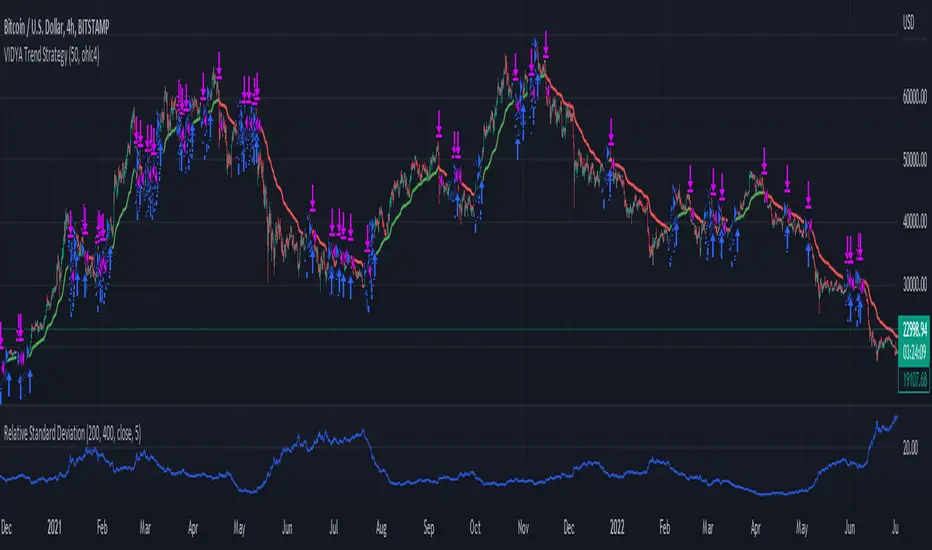
Task: Select the Relative Standard Deviation indicator label
Action: (73, 433)
